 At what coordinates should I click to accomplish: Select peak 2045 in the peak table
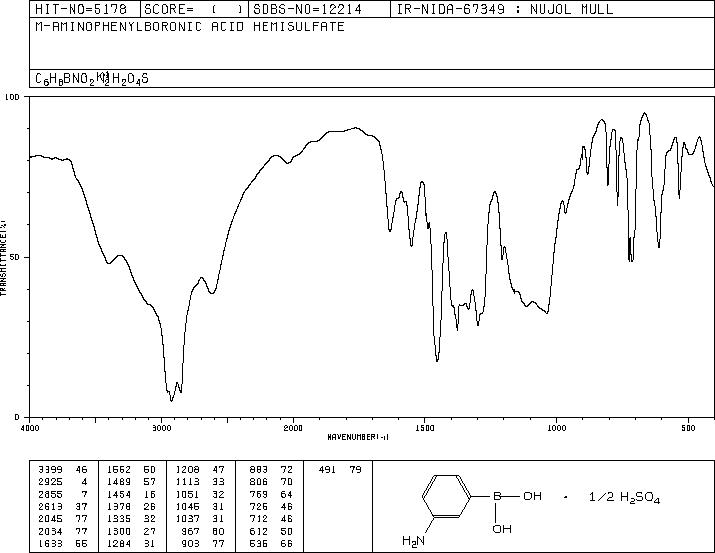(50, 519)
